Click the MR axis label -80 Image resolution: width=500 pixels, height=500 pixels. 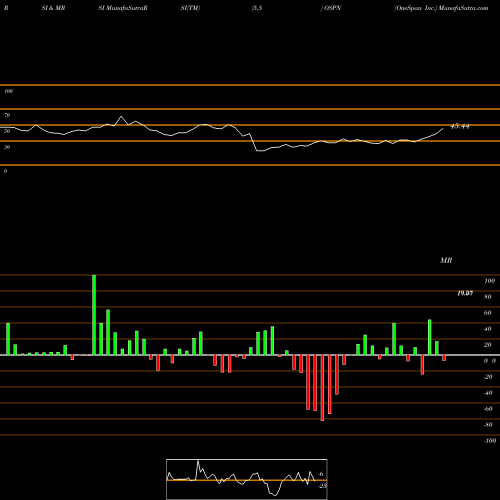click(x=488, y=425)
